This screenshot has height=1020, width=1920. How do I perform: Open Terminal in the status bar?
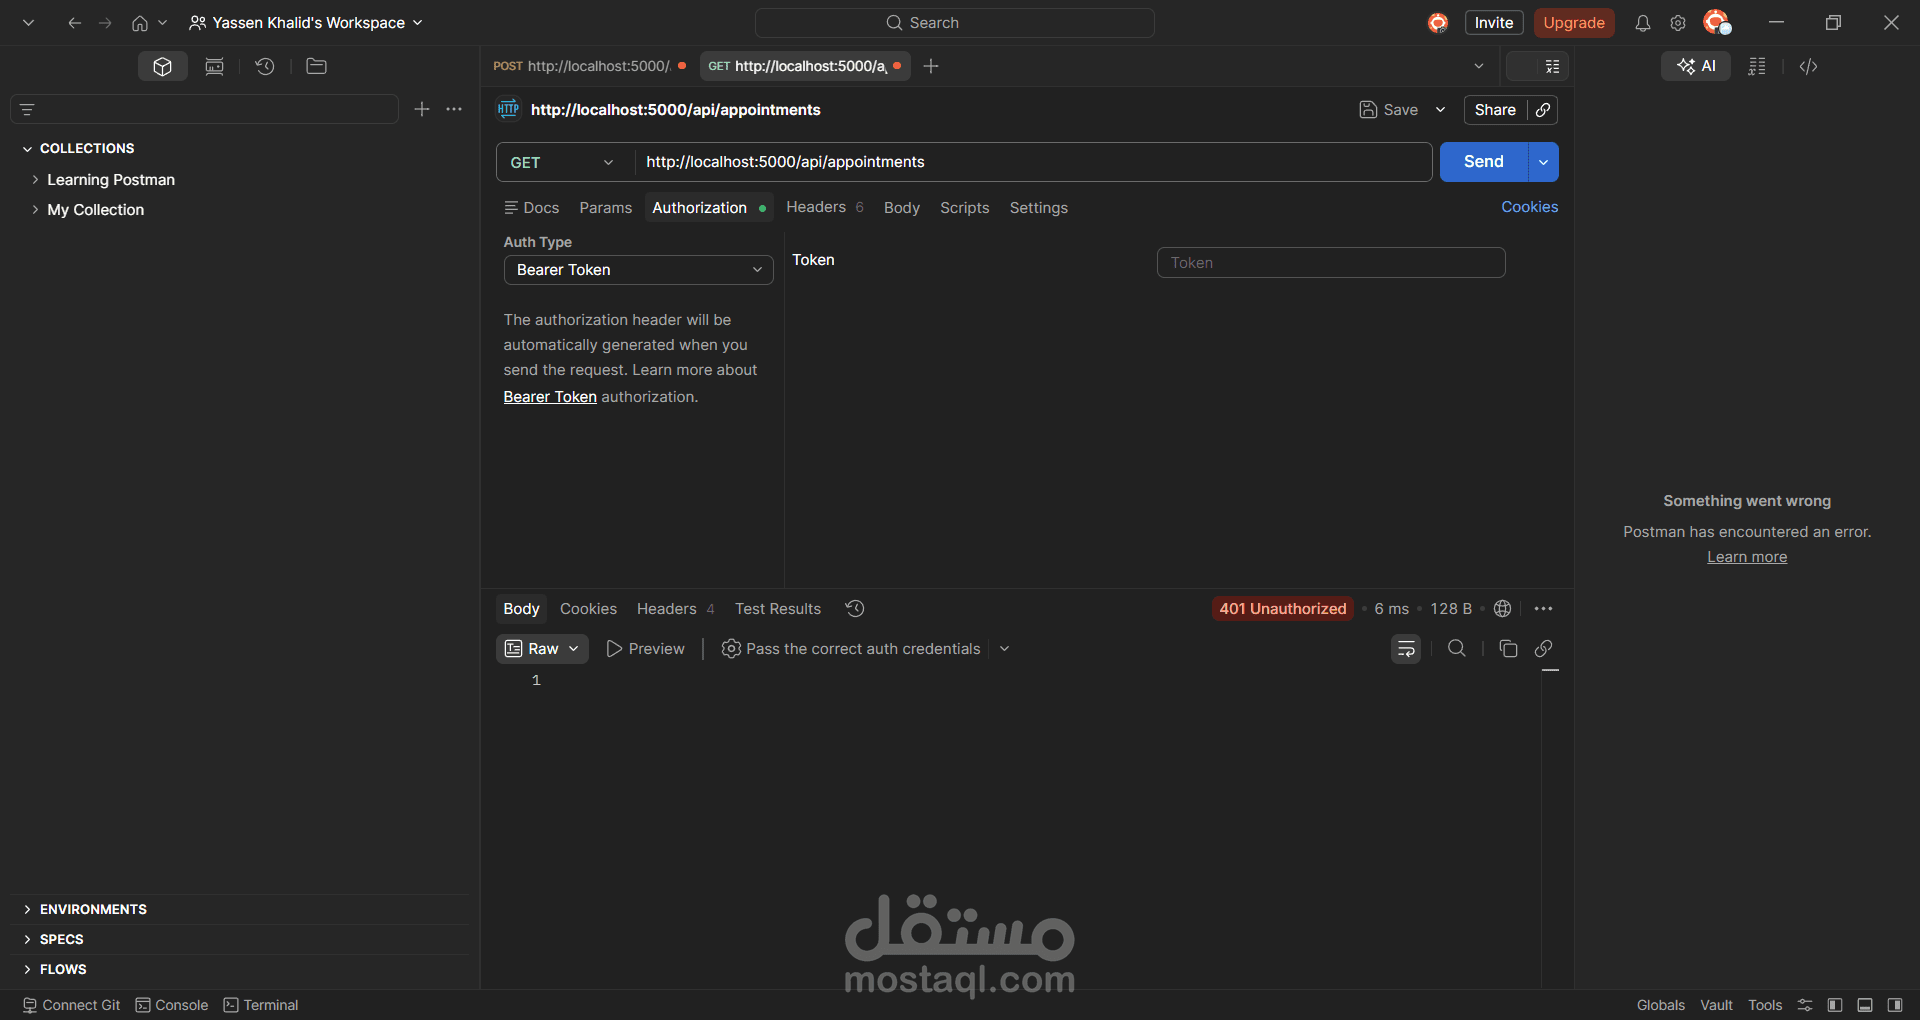(x=261, y=1005)
